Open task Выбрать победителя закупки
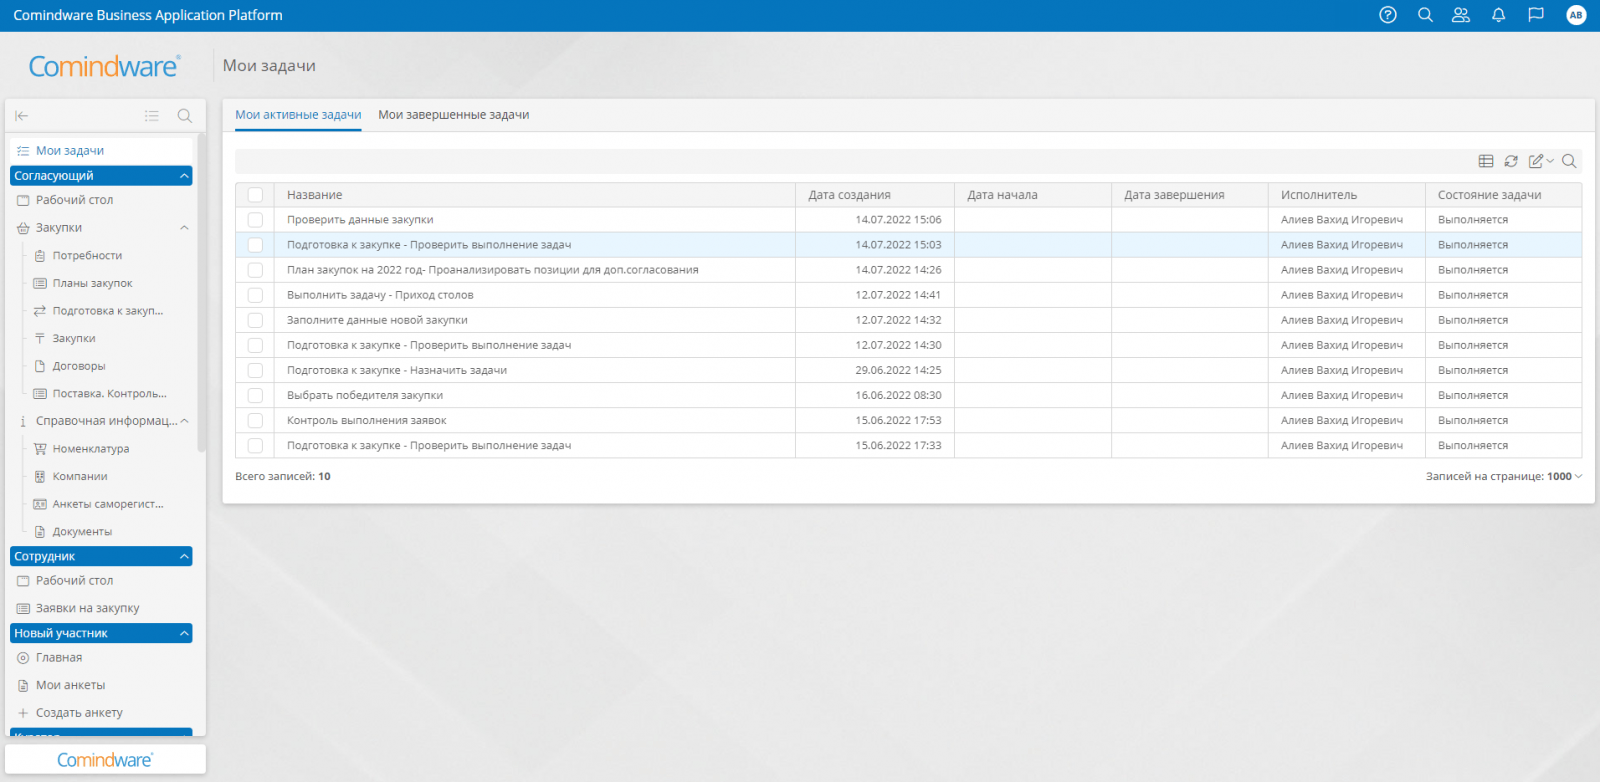Screen dimensions: 1600x782 pyautogui.click(x=365, y=395)
